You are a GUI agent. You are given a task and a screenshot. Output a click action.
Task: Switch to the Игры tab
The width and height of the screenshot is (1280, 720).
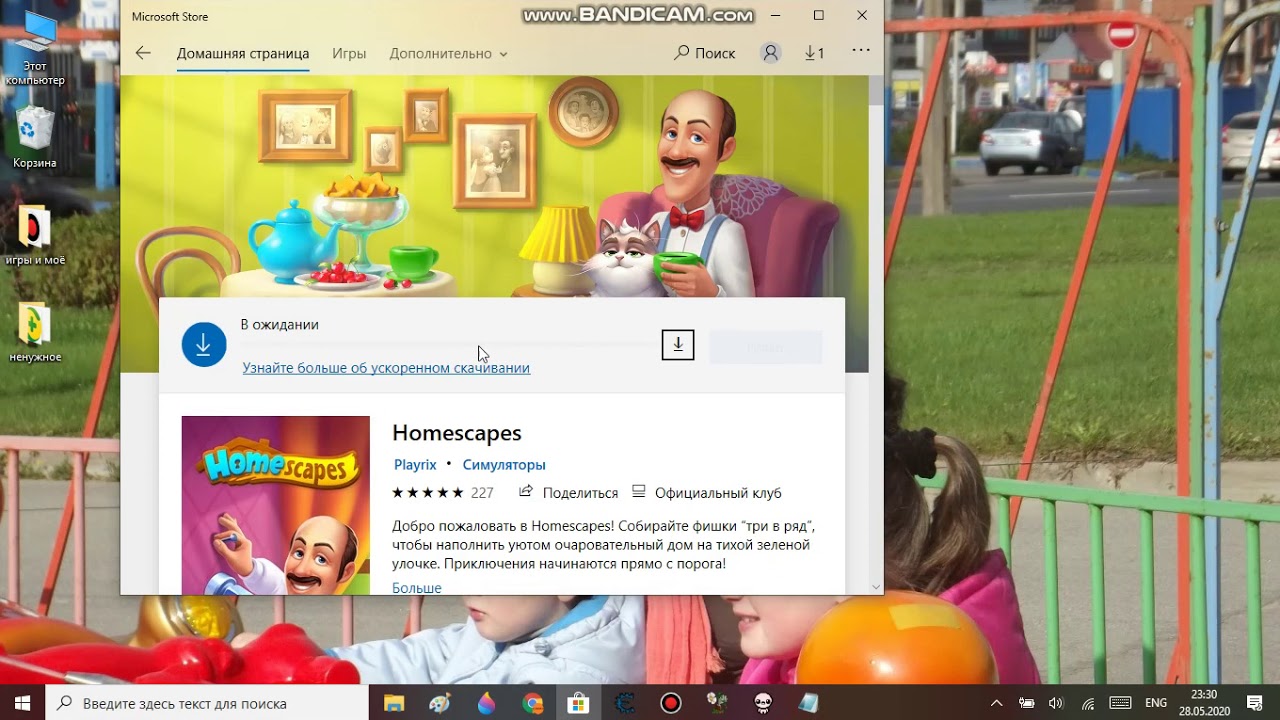(349, 53)
